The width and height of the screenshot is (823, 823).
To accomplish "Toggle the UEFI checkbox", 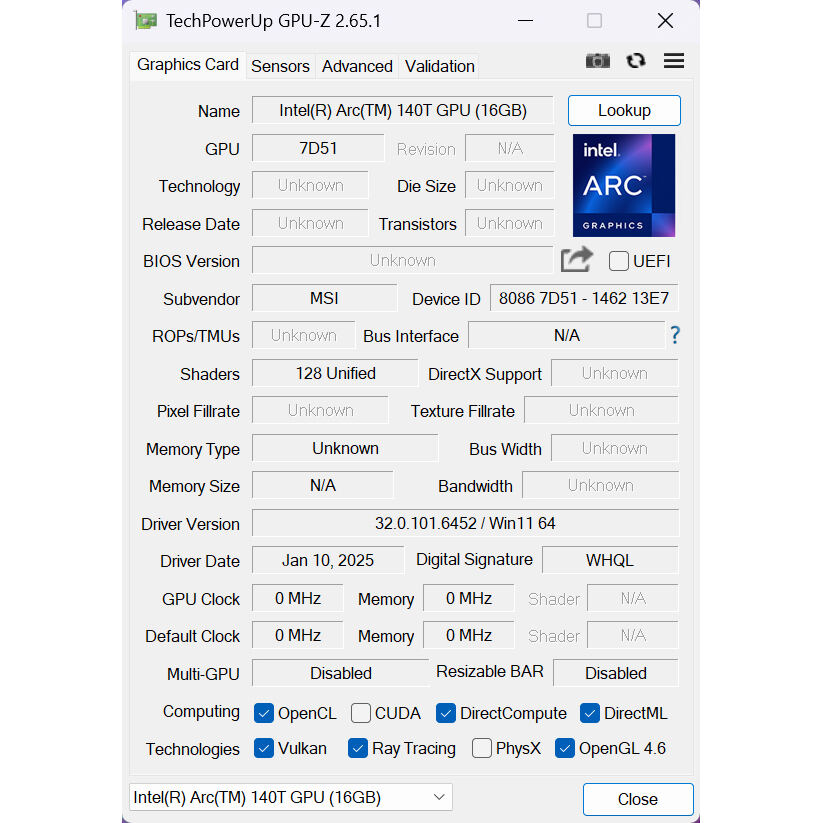I will point(618,261).
